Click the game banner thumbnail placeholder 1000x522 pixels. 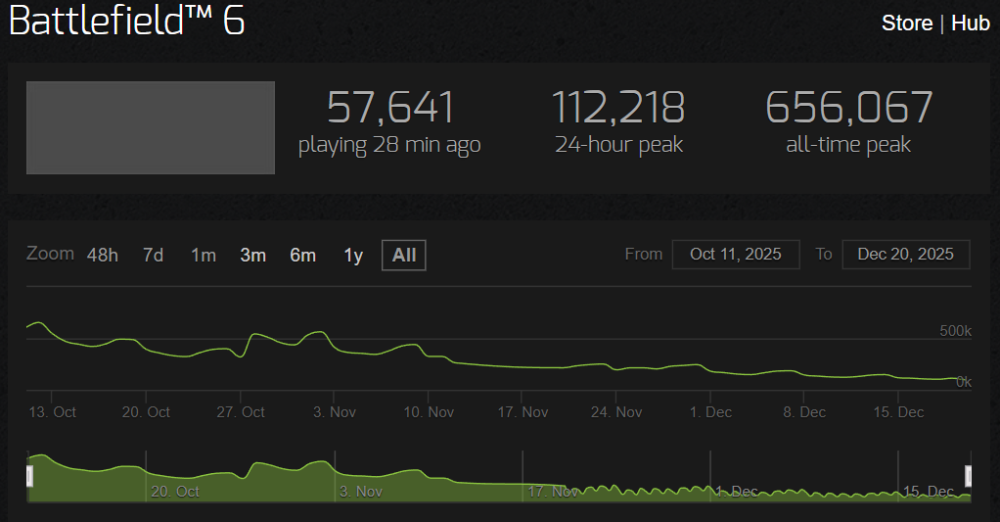point(151,128)
